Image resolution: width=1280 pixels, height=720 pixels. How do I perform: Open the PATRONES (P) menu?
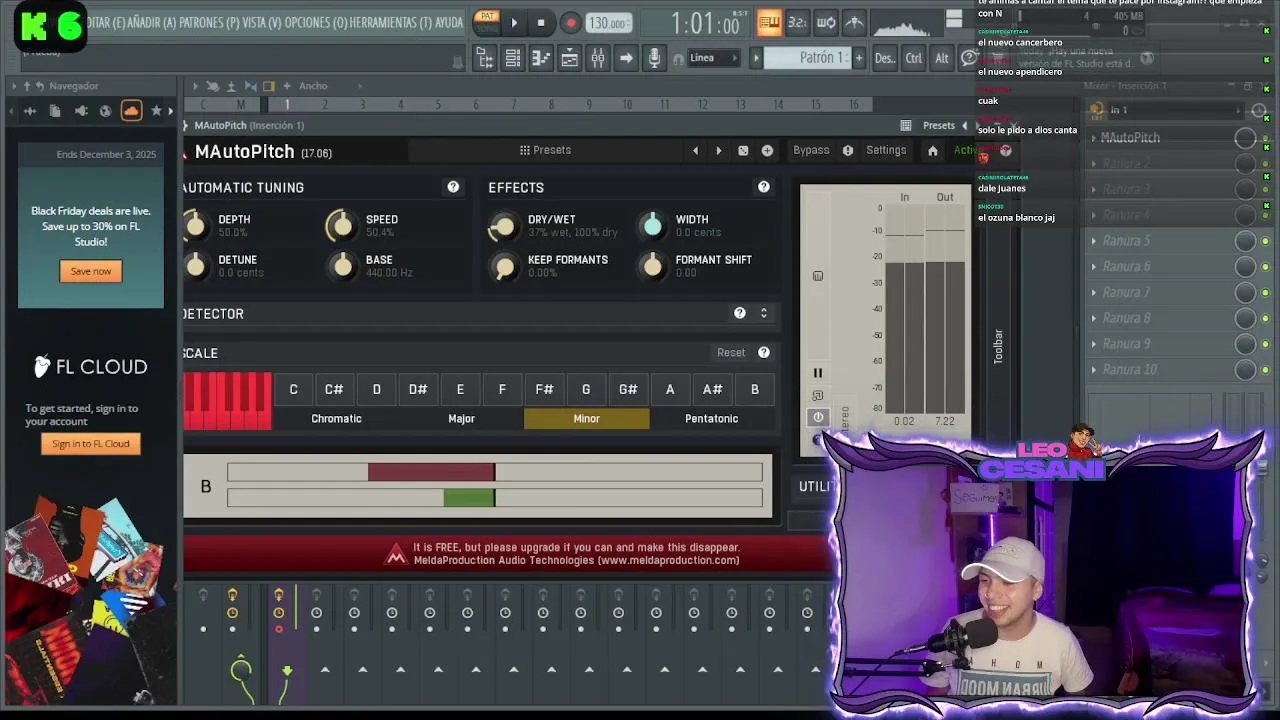click(x=209, y=22)
